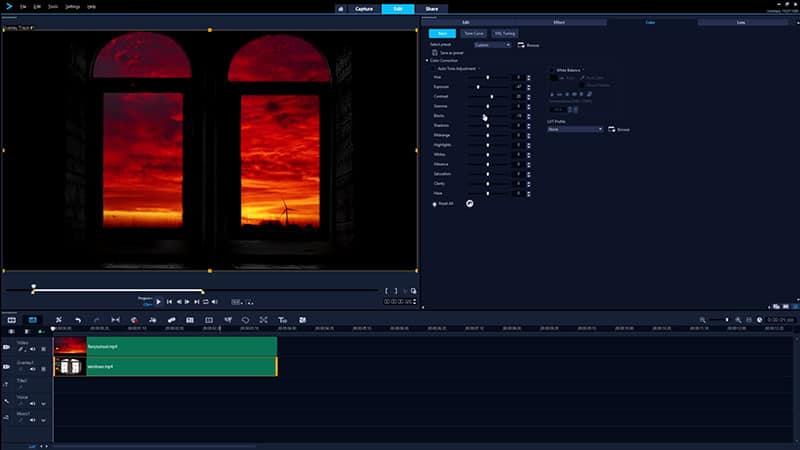Switch to Timeline view

point(33,320)
